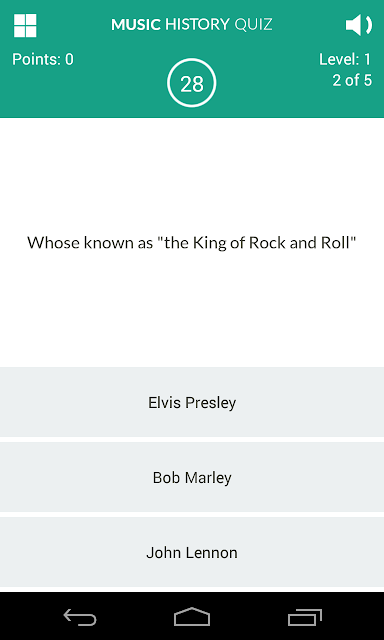Image resolution: width=384 pixels, height=640 pixels.
Task: Click the word MUSIC in the header
Action: click(x=136, y=25)
